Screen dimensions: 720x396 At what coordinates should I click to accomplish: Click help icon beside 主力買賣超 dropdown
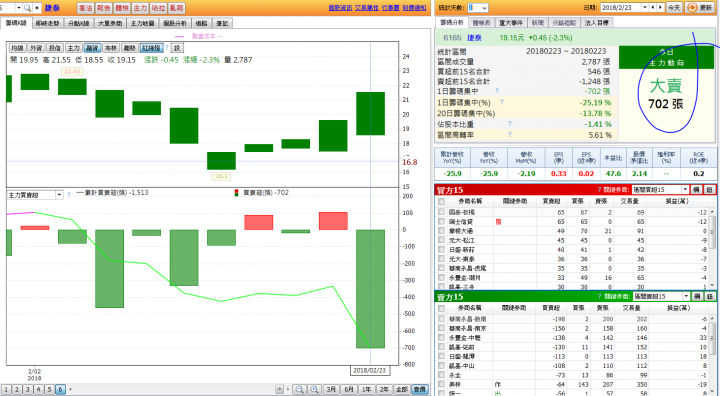(68, 195)
